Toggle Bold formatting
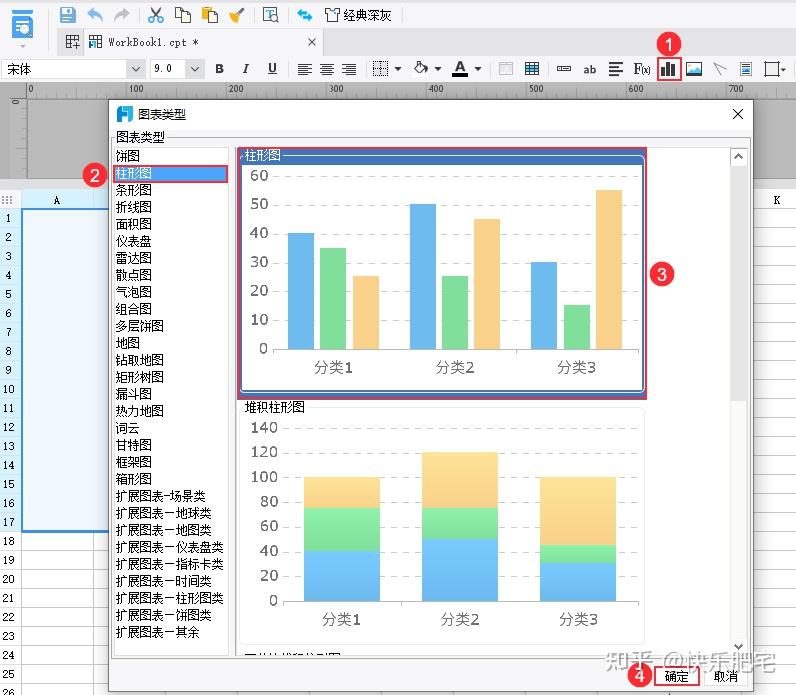796x695 pixels. coord(219,69)
